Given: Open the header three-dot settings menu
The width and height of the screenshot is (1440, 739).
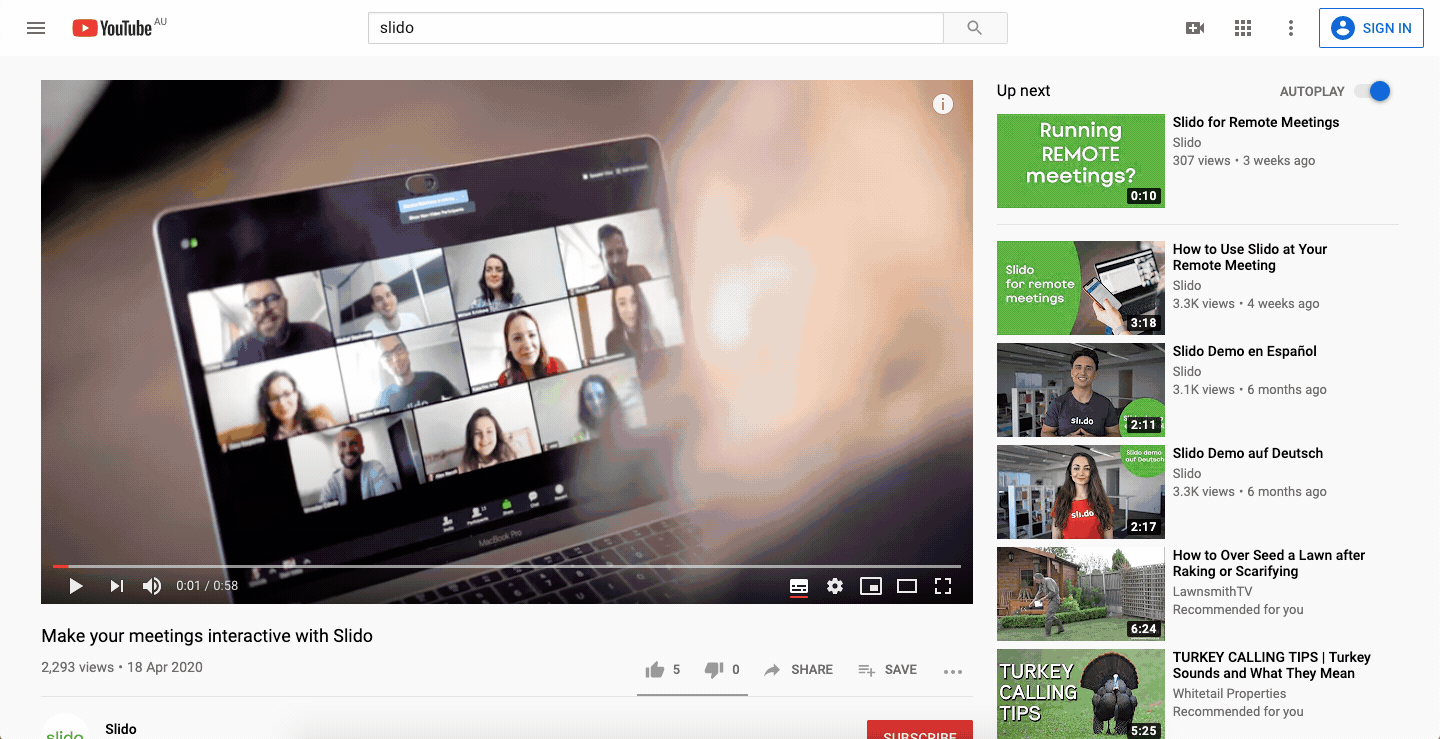Looking at the screenshot, I should tap(1291, 28).
